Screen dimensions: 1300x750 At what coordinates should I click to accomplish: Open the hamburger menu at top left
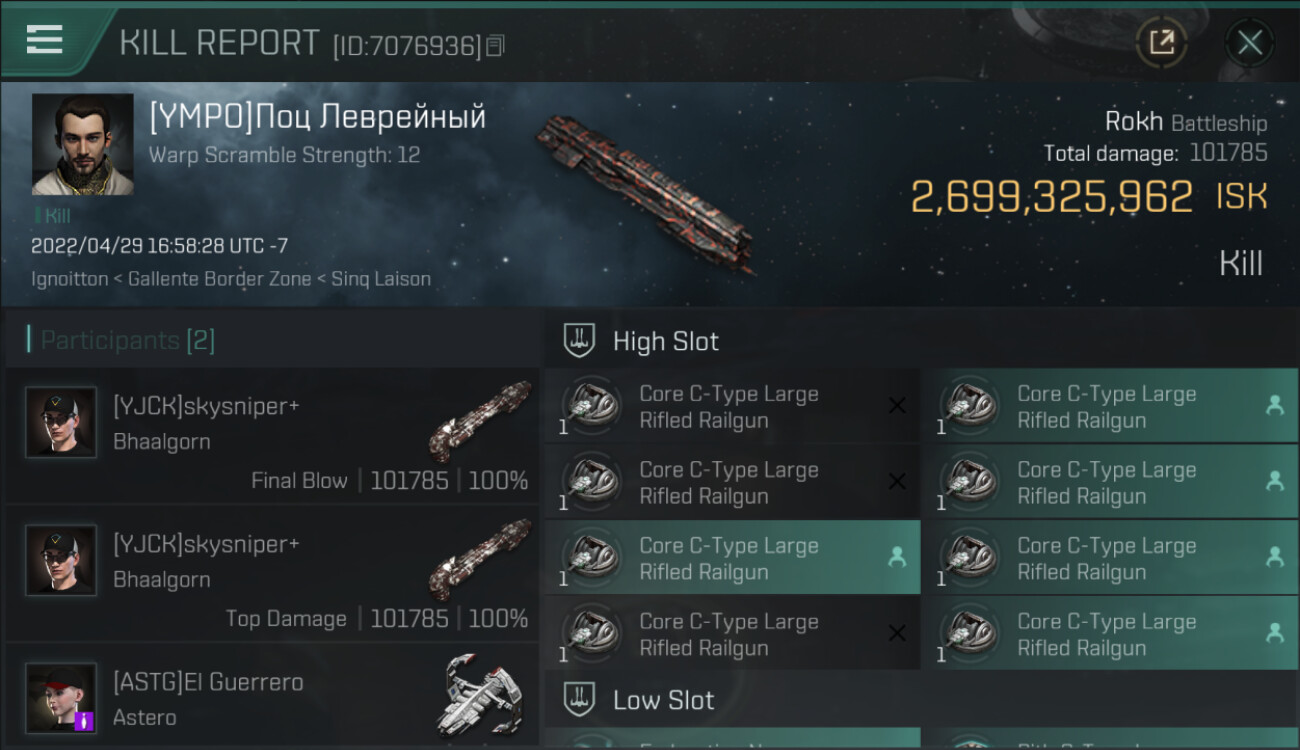pos(45,41)
